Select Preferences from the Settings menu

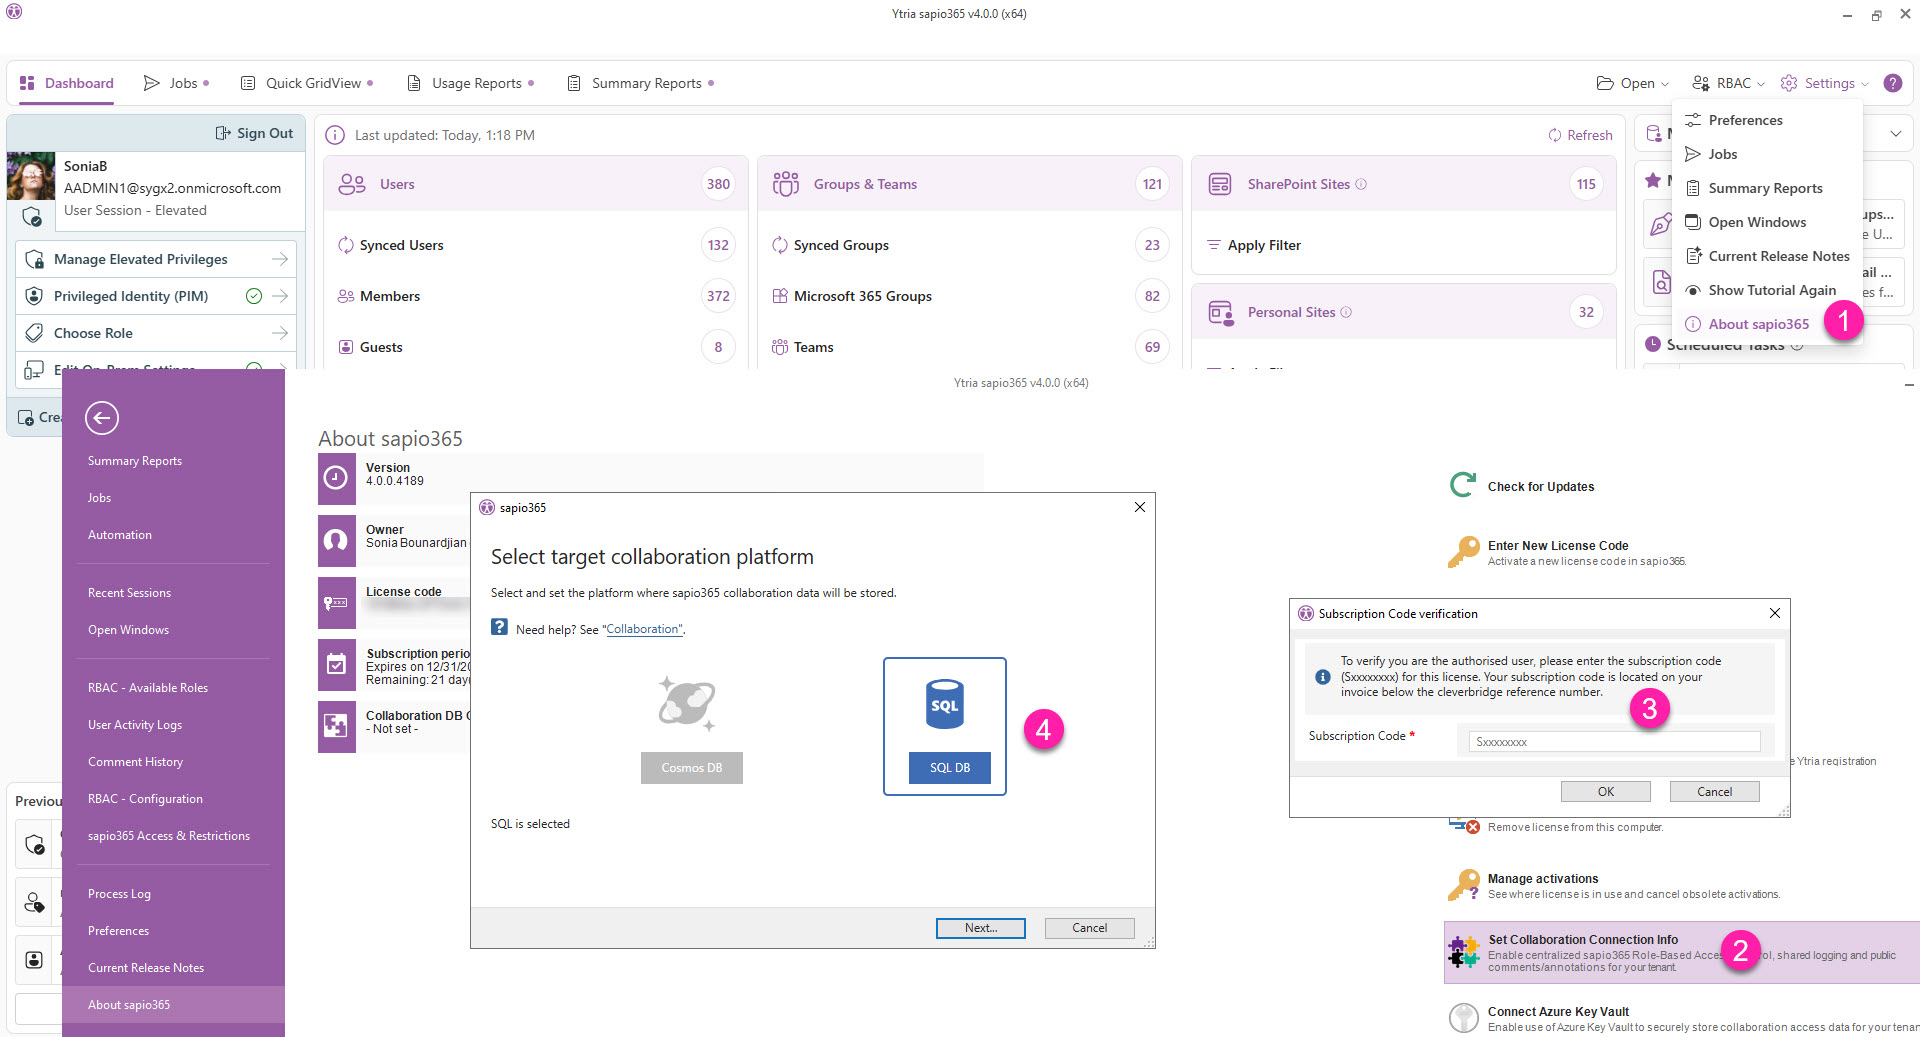pos(1746,120)
